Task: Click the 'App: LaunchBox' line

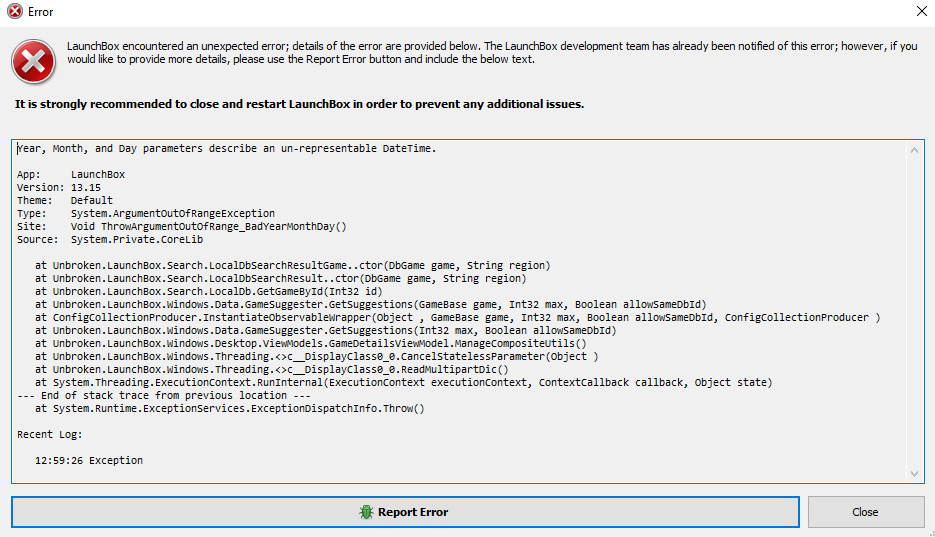Action: 71,174
